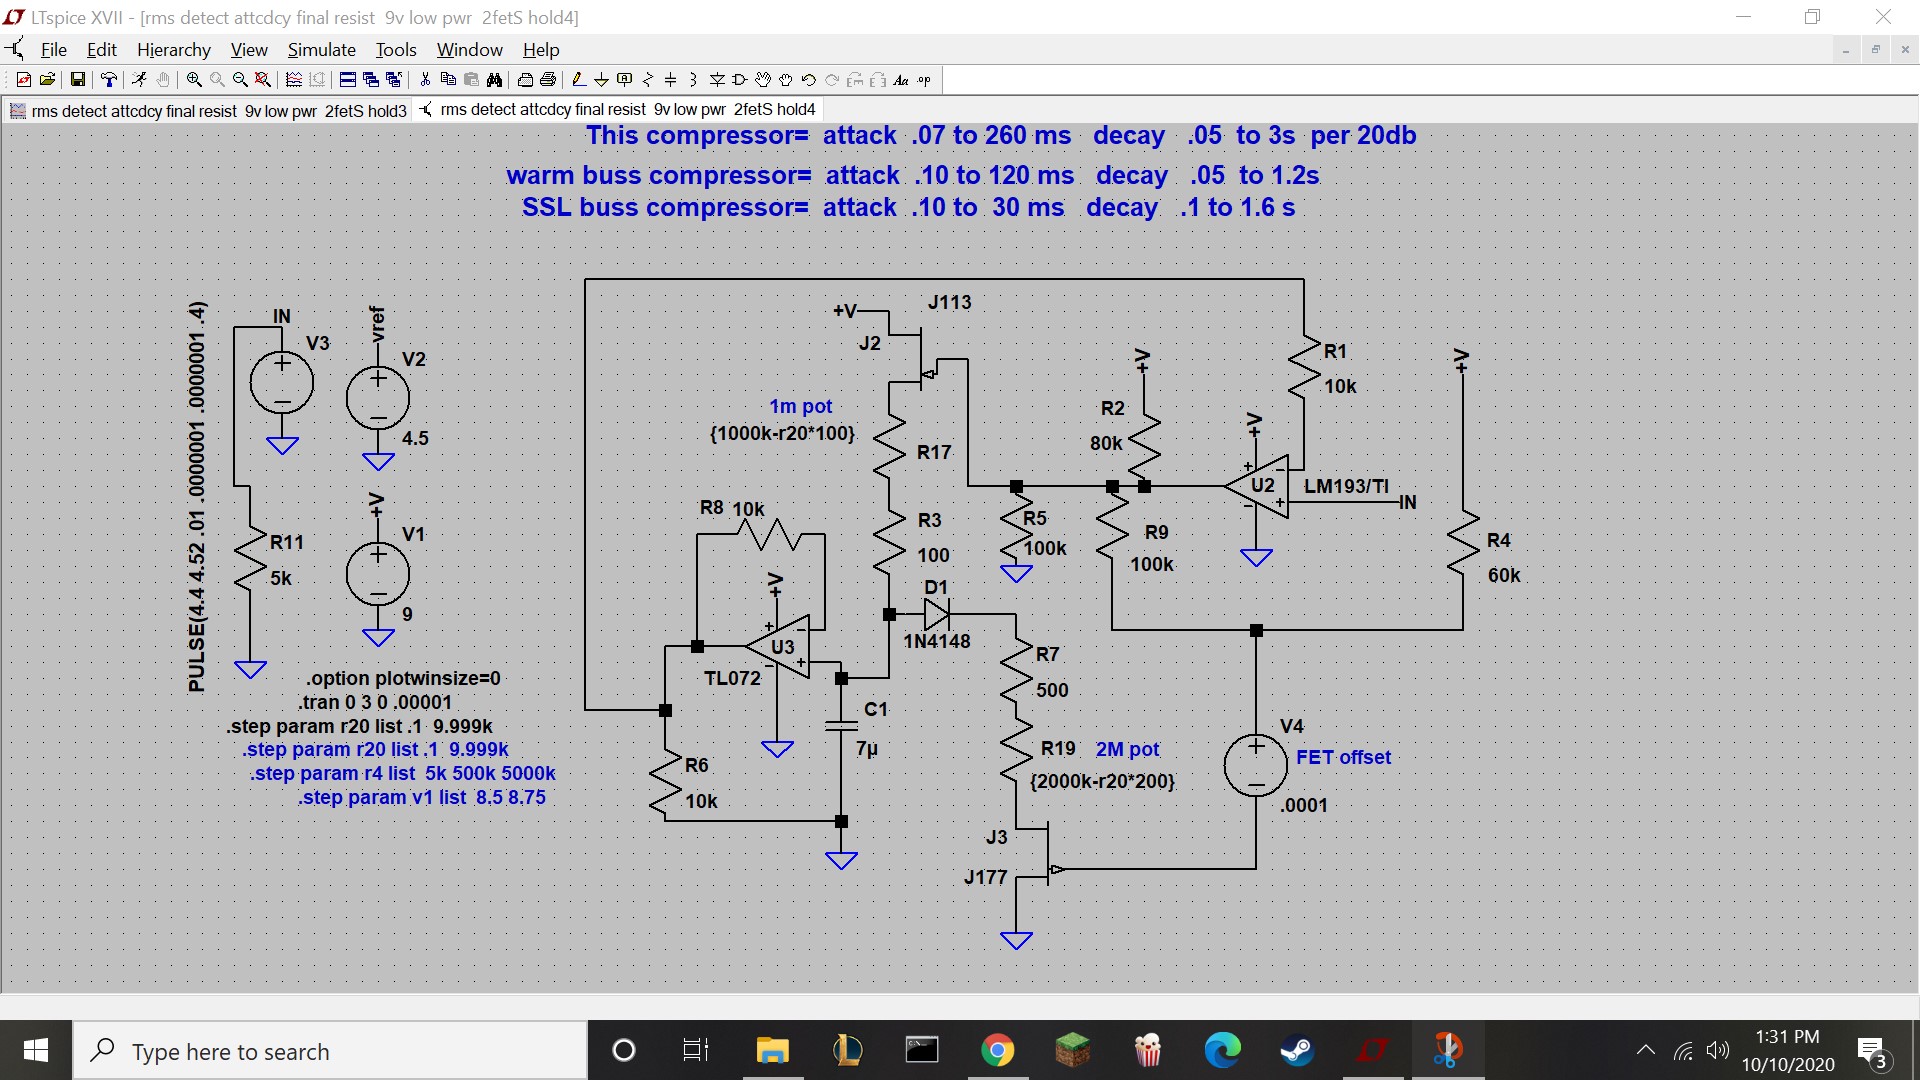Select the Copy tool icon
This screenshot has height=1080, width=1920.
(448, 80)
